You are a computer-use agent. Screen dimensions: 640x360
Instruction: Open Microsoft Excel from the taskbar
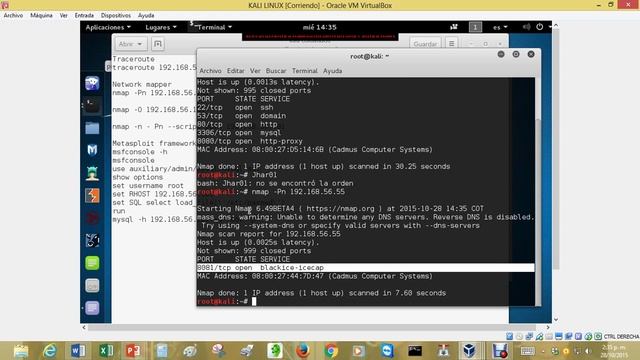click(106, 351)
